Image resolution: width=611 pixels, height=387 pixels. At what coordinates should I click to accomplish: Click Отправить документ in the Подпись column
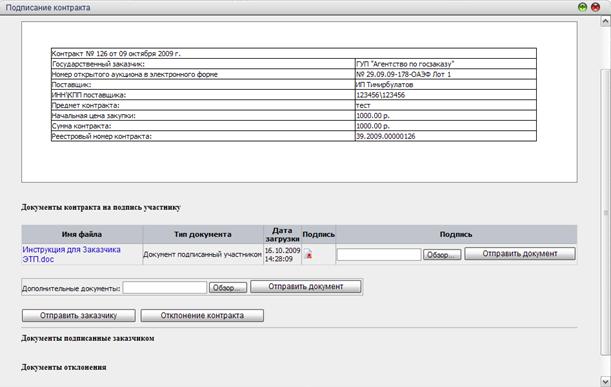[x=520, y=254]
